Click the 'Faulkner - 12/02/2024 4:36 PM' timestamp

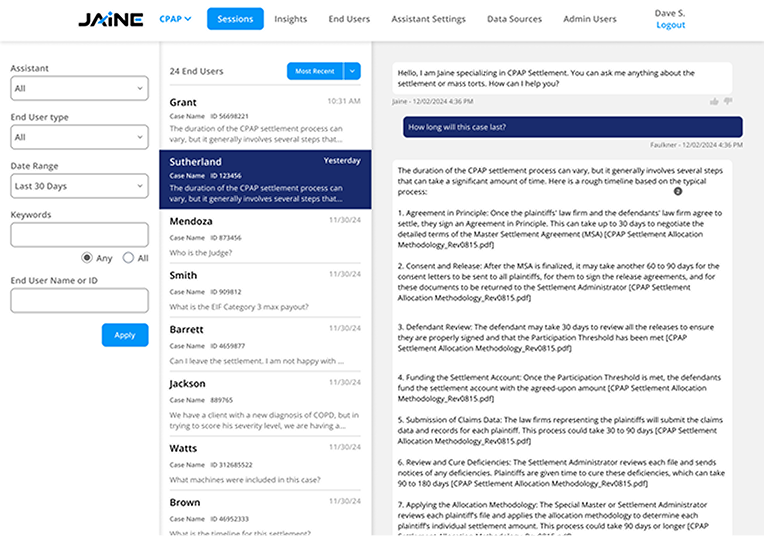[x=696, y=145]
